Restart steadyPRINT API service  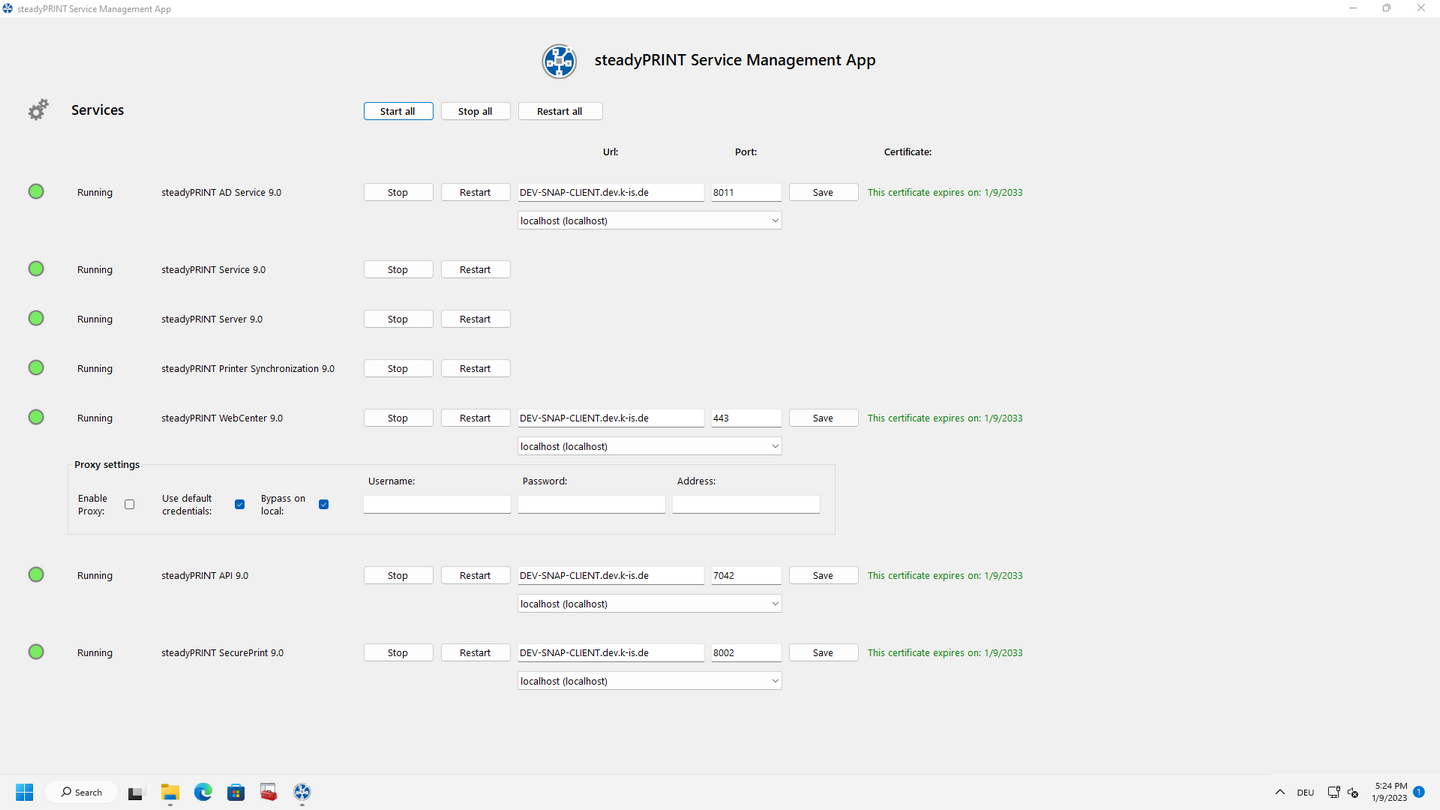pyautogui.click(x=476, y=575)
